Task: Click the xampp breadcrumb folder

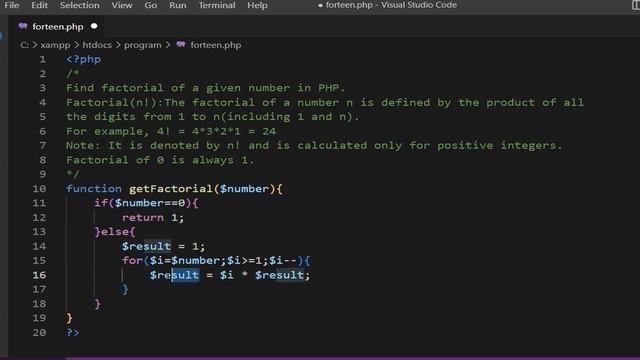Action: pyautogui.click(x=55, y=45)
